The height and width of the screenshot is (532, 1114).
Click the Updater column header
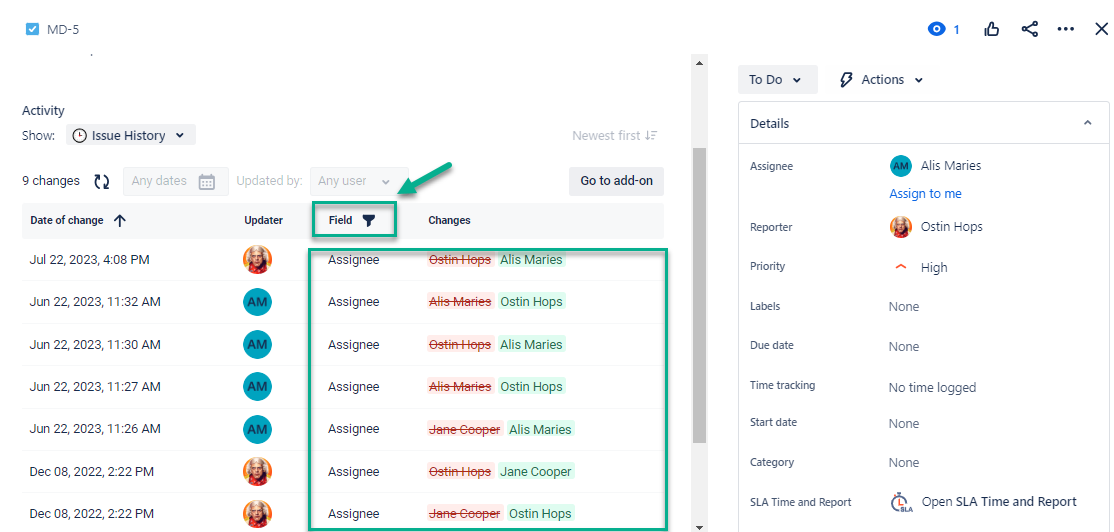point(264,220)
